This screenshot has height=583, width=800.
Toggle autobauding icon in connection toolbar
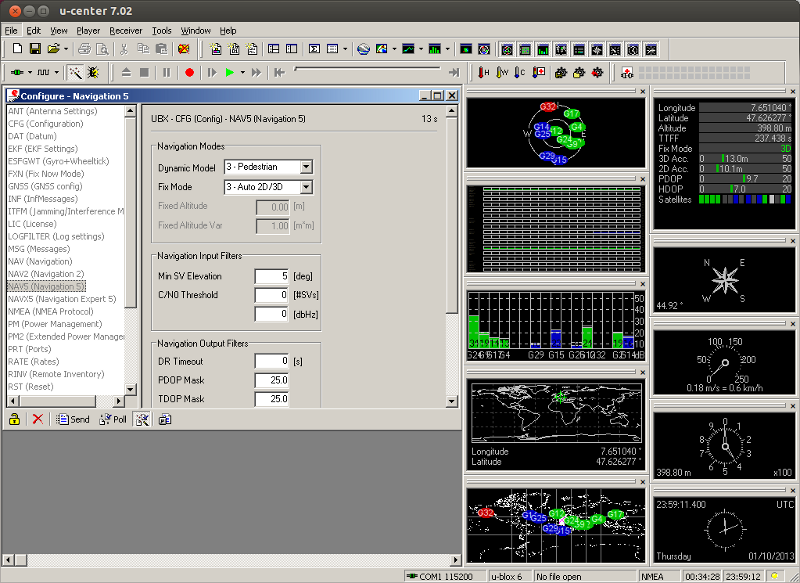tap(76, 73)
